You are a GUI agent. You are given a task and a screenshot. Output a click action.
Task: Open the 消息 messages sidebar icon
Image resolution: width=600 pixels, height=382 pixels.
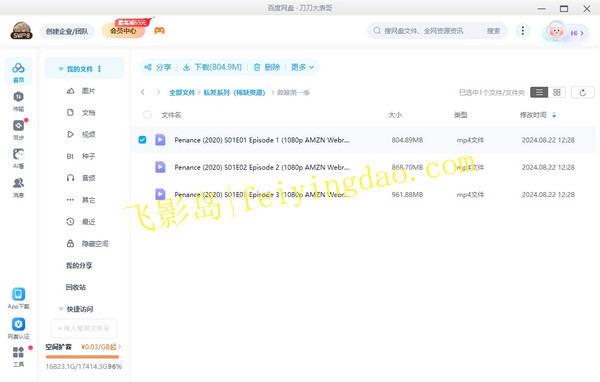[18, 187]
